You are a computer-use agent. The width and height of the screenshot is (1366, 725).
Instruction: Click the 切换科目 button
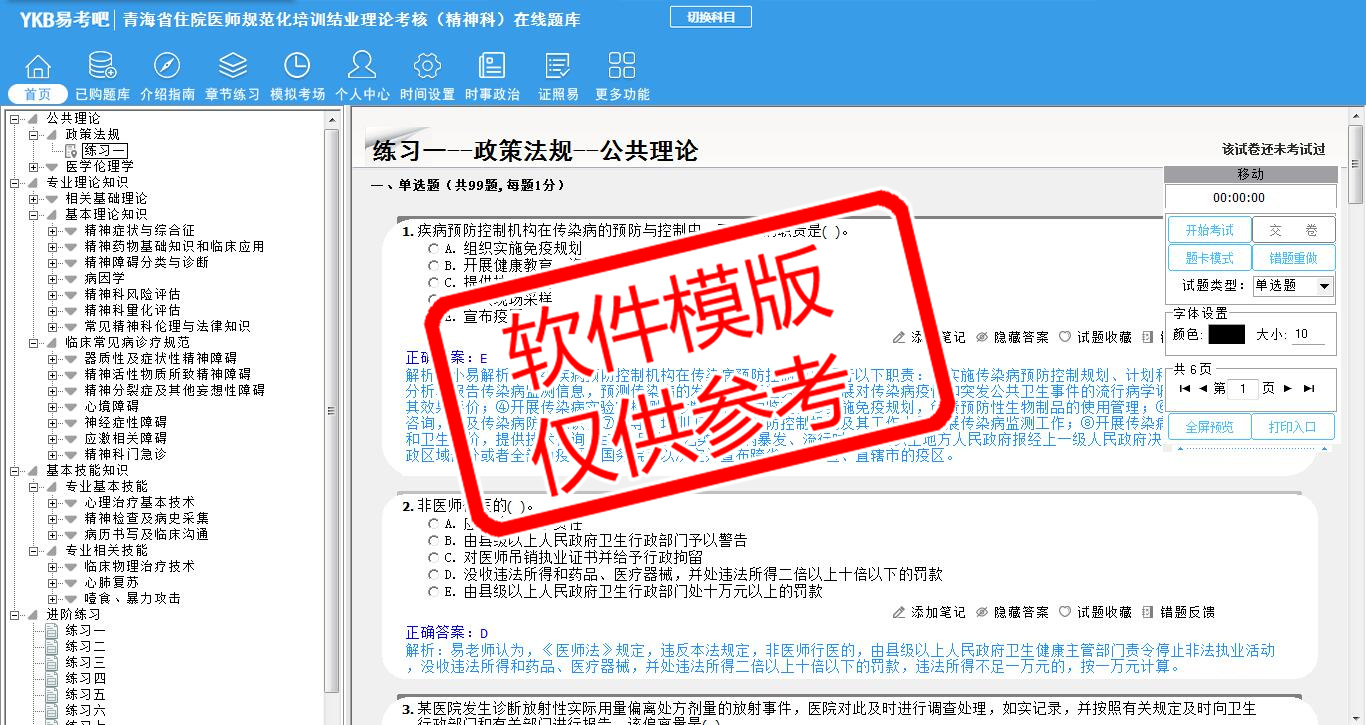(710, 17)
